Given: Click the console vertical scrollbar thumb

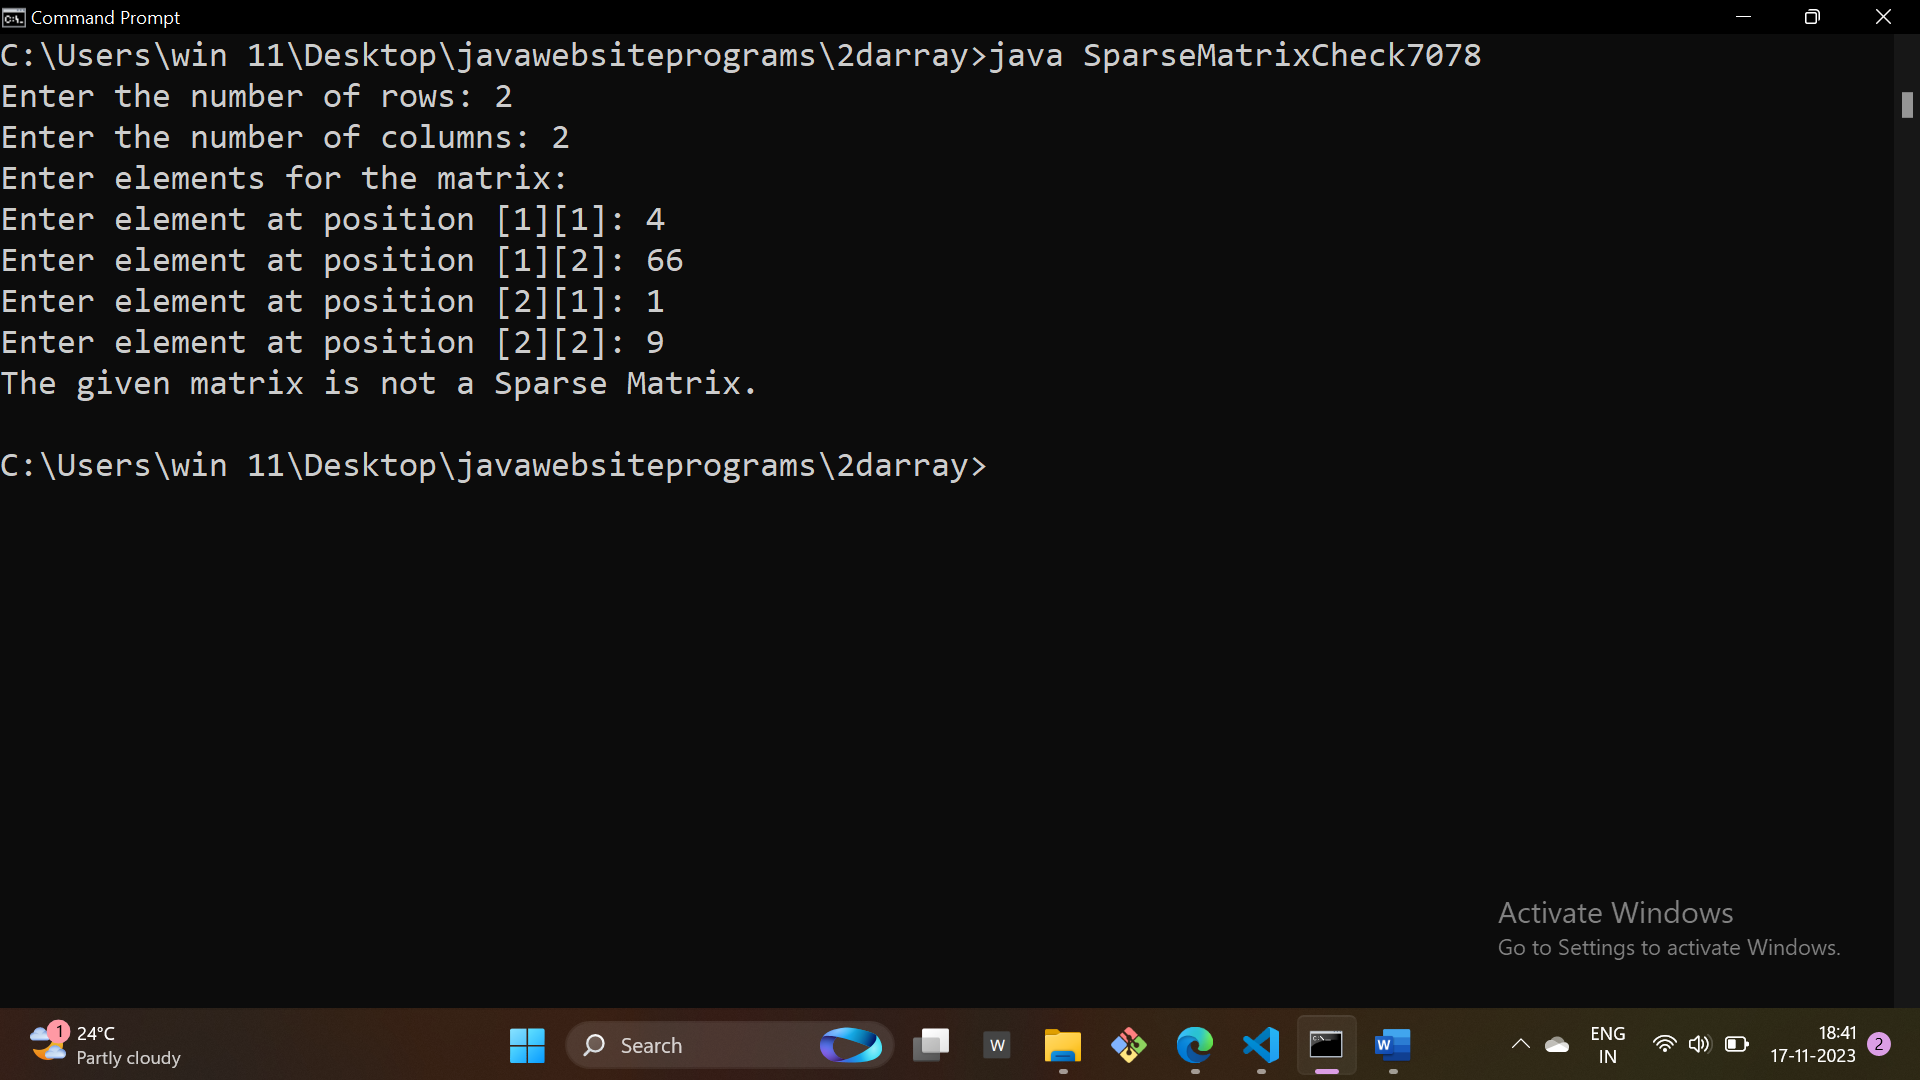Looking at the screenshot, I should [x=1907, y=104].
